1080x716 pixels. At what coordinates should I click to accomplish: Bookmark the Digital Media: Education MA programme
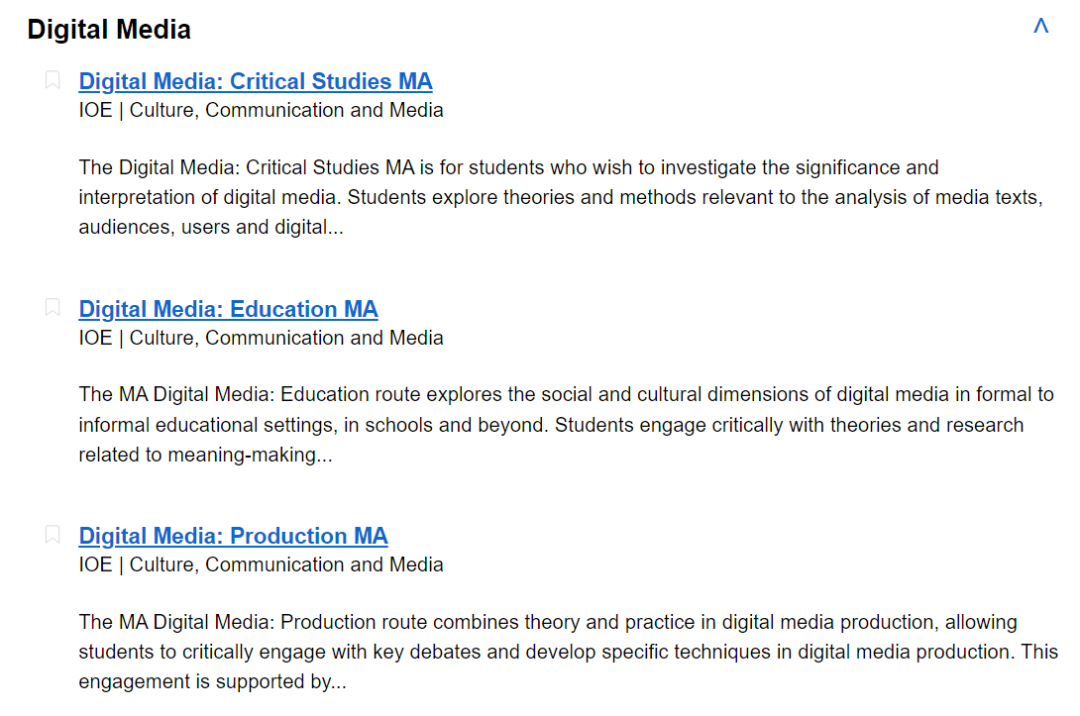click(x=53, y=308)
